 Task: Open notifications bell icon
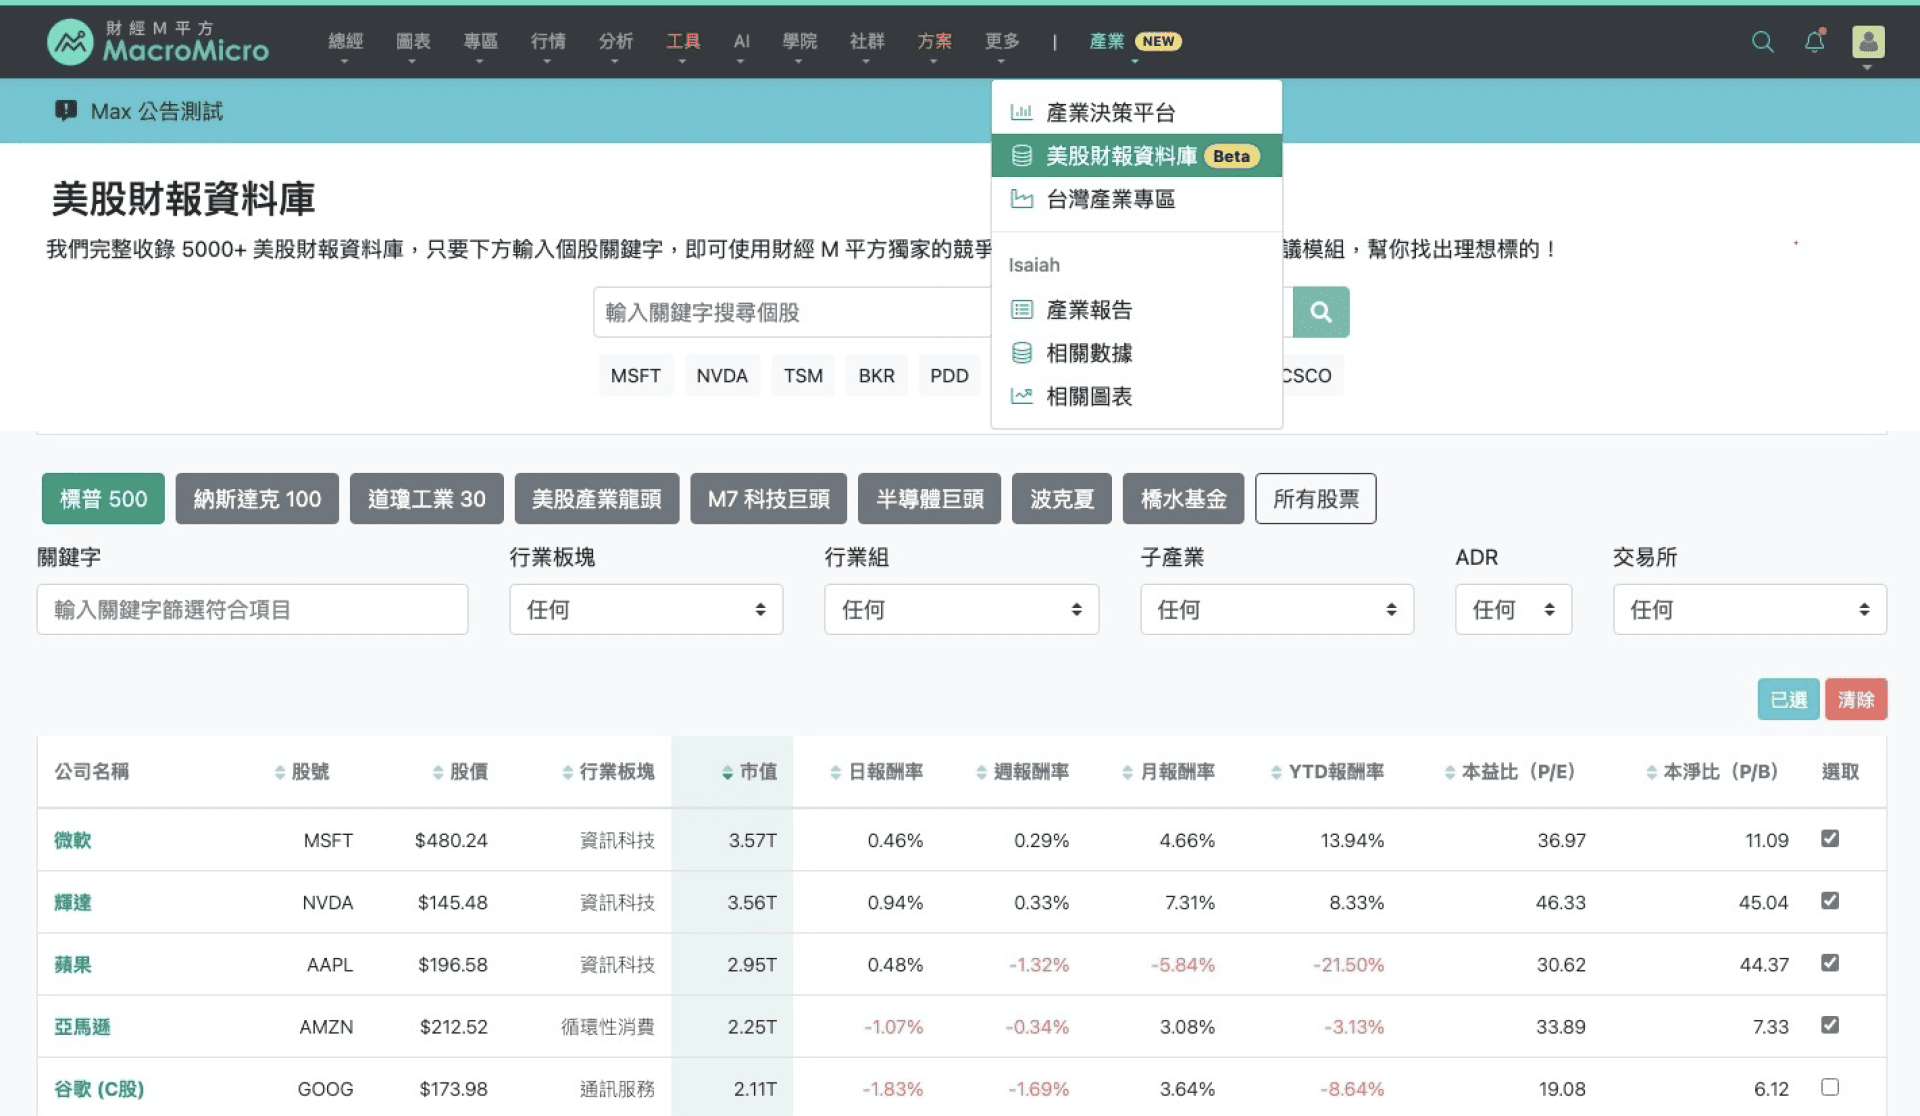1814,42
